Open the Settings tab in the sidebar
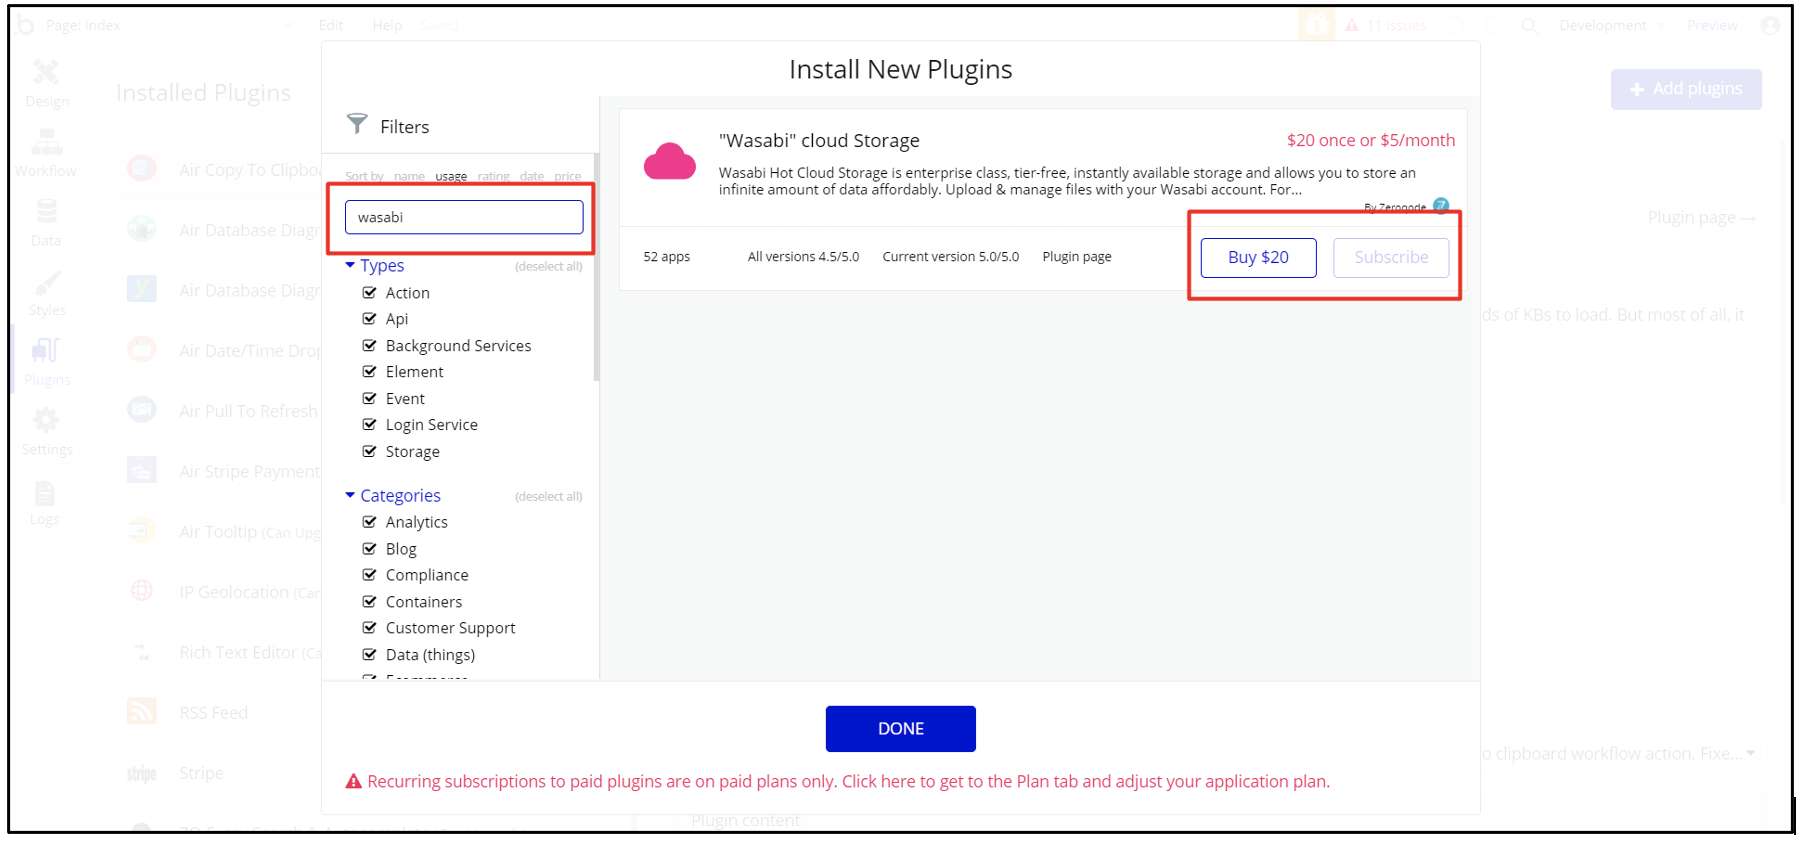1802x842 pixels. [x=46, y=432]
